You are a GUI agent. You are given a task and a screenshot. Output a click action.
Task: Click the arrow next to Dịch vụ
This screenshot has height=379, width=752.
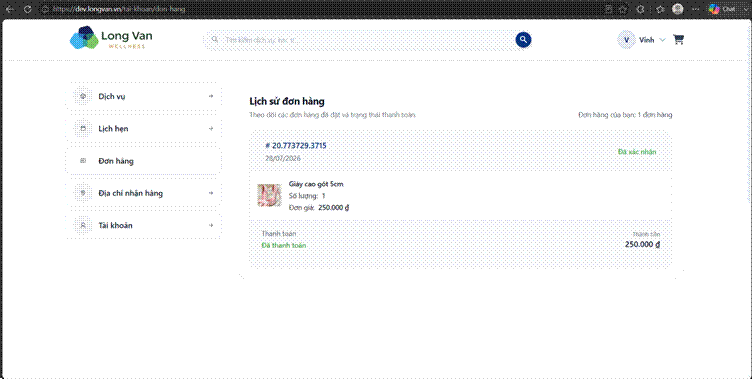(x=211, y=96)
